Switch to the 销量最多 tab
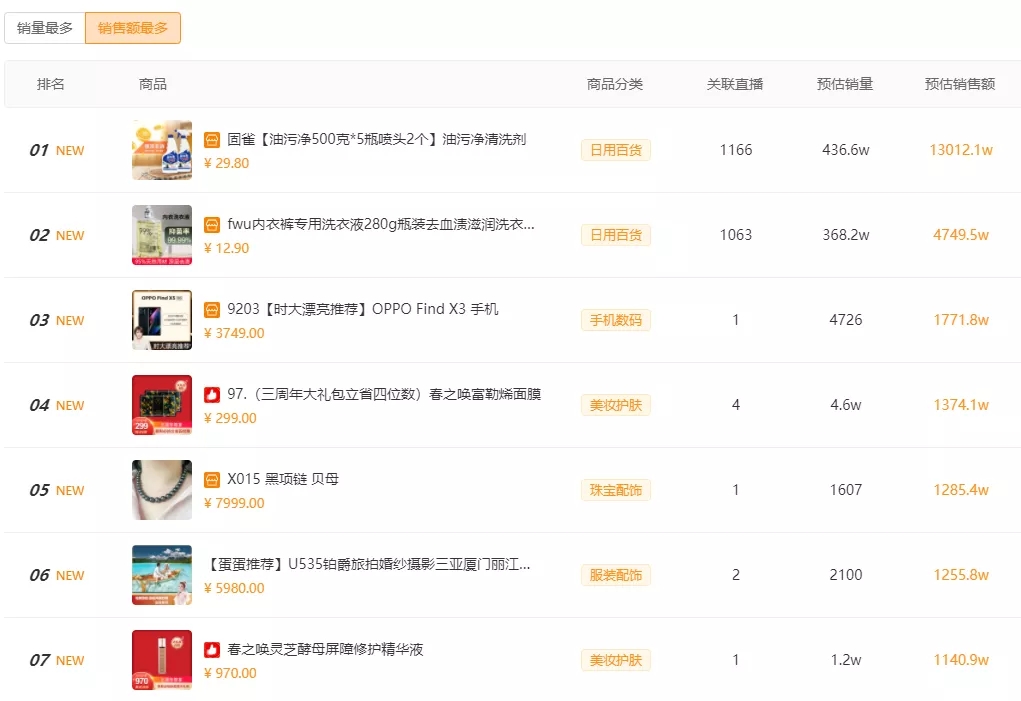This screenshot has height=701, width=1021. [x=45, y=28]
